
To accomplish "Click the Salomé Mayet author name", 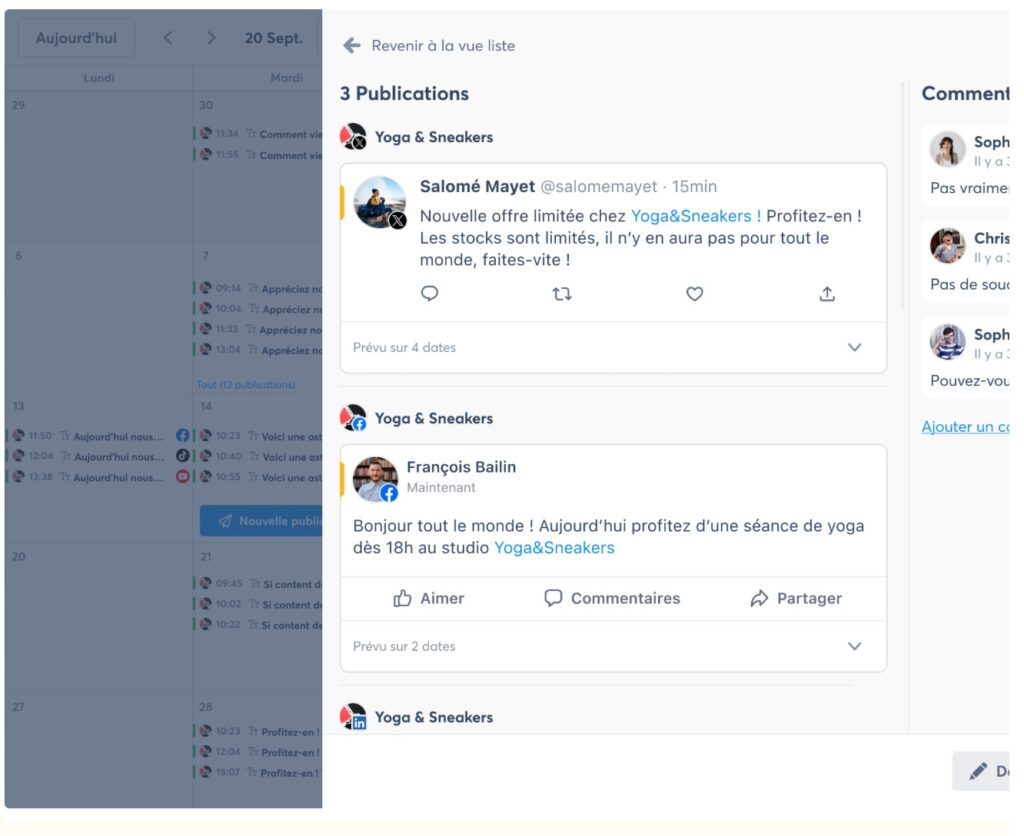I will click(477, 187).
